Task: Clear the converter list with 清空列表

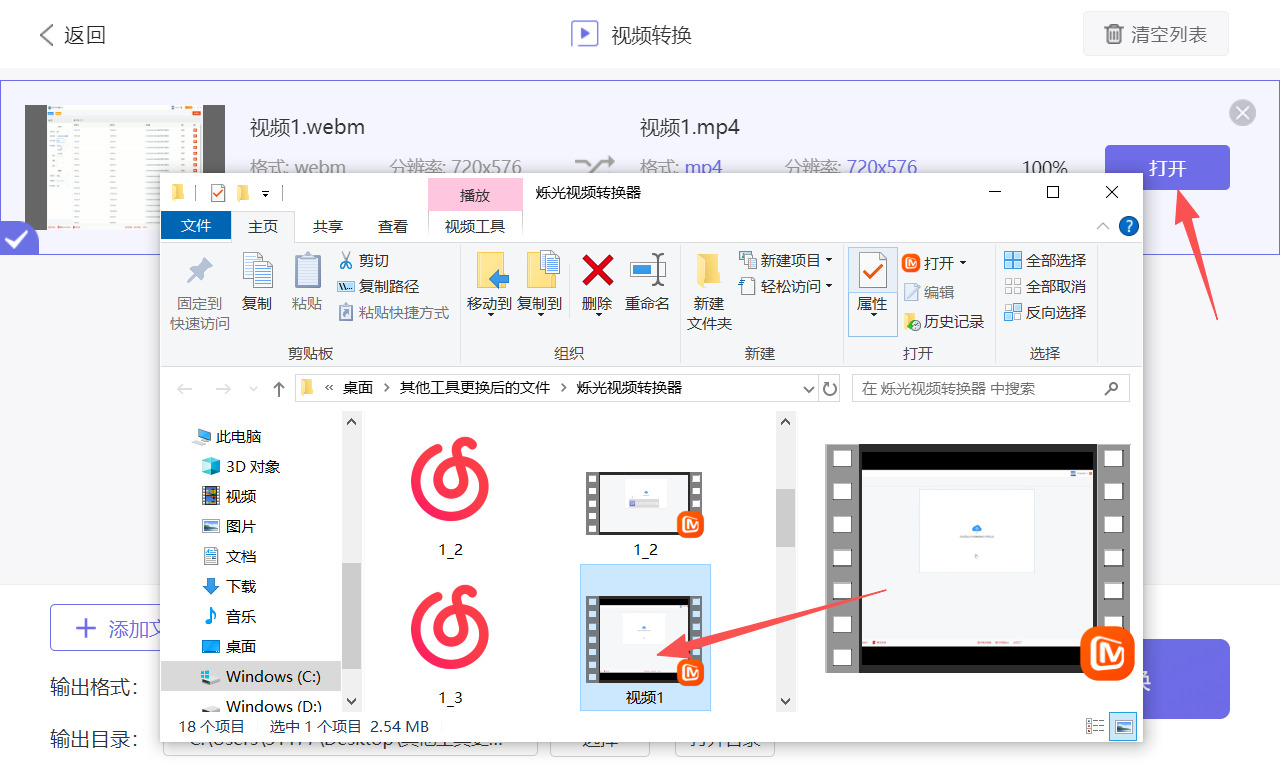Action: (1156, 35)
